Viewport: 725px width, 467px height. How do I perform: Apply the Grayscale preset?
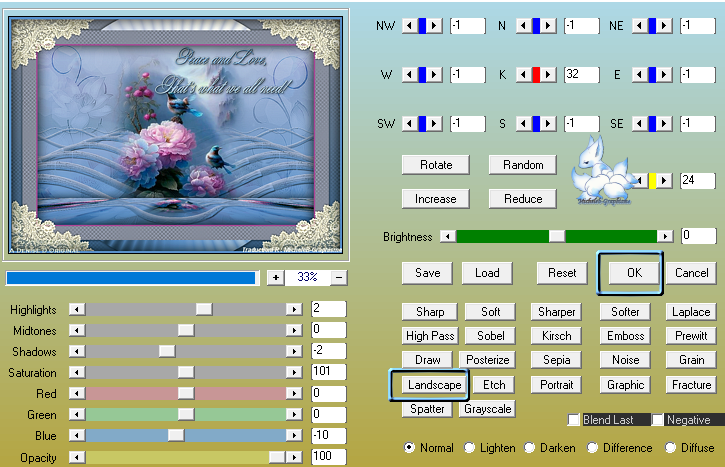pyautogui.click(x=487, y=409)
